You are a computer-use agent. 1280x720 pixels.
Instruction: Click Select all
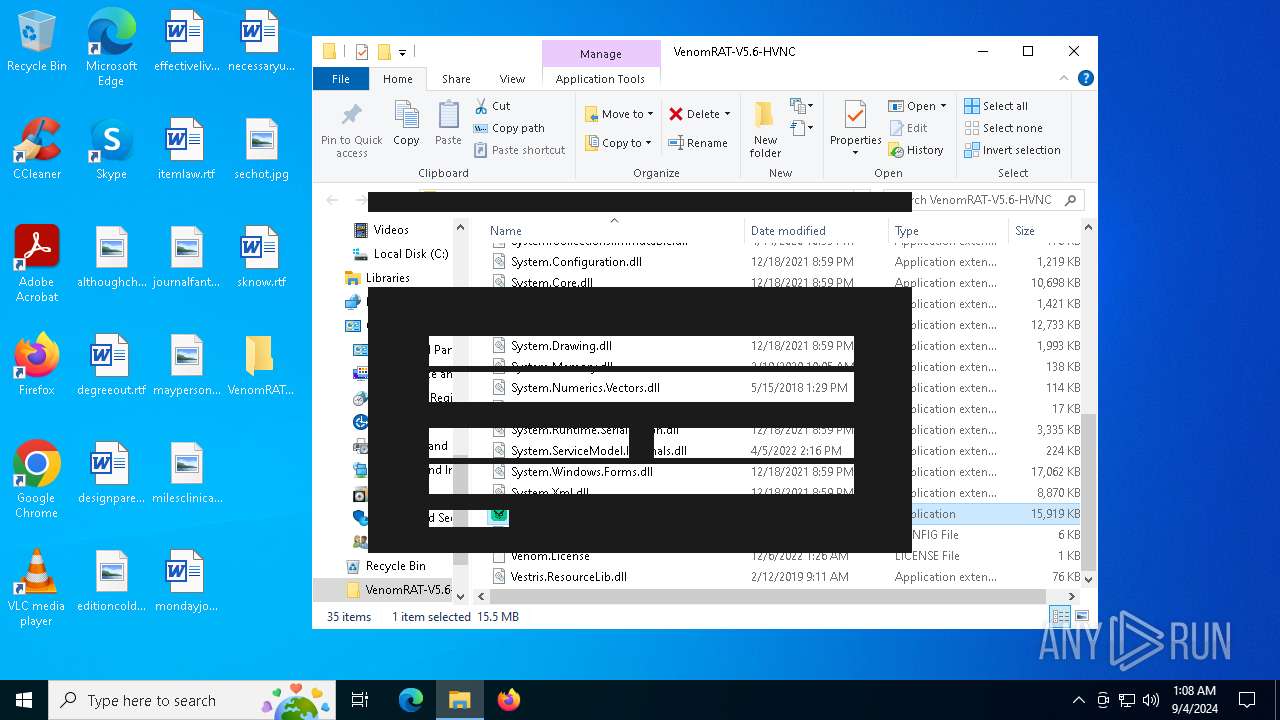[996, 106]
